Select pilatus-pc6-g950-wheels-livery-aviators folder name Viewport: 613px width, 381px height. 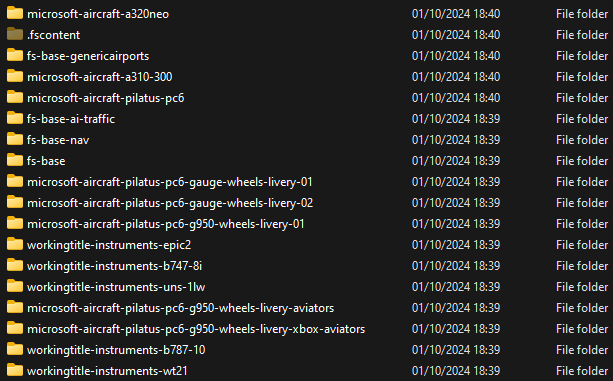coord(181,308)
